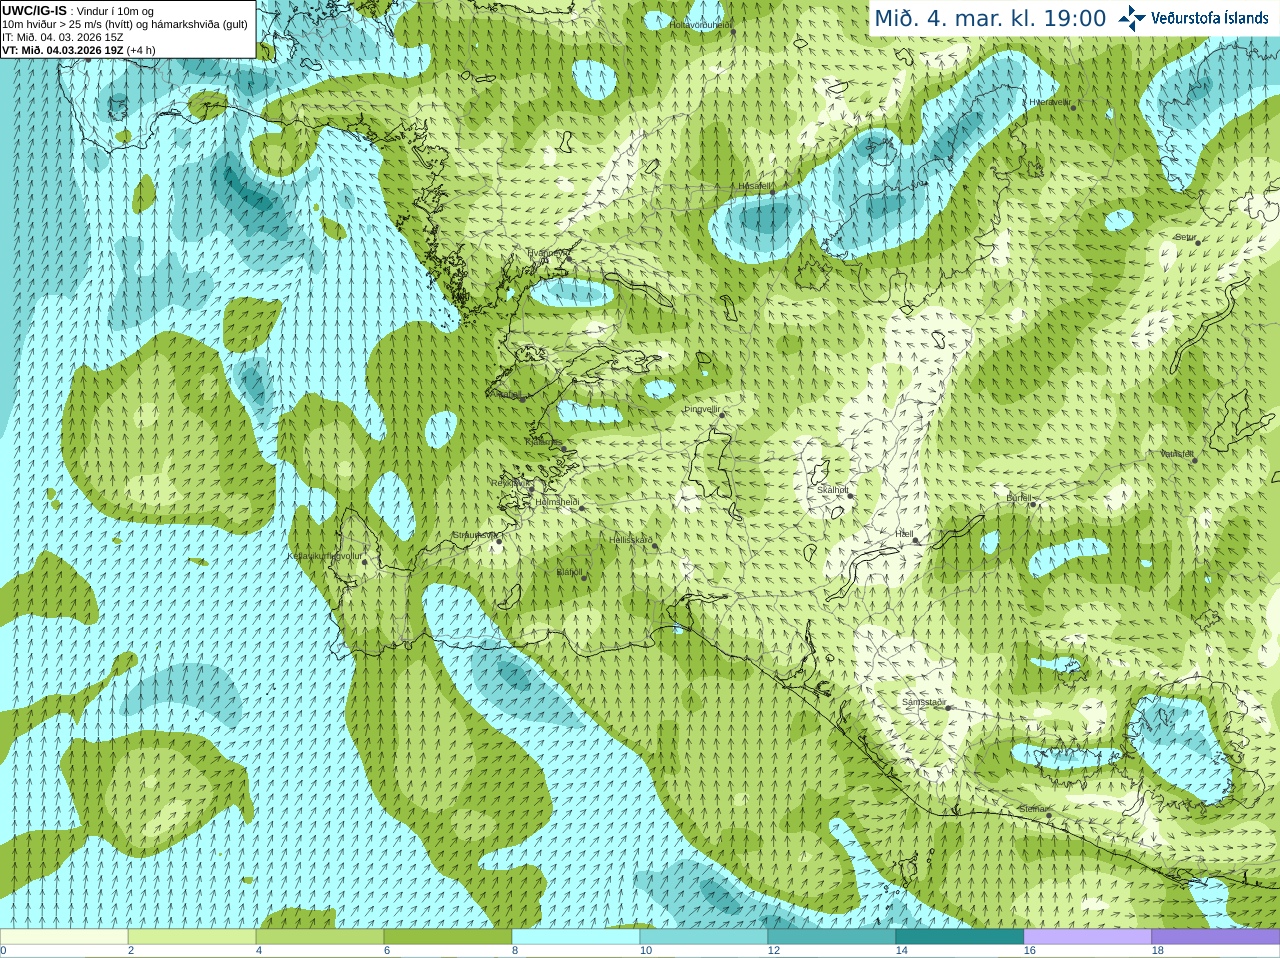Click the '16' value on the wind scale
The height and width of the screenshot is (958, 1280).
[1030, 951]
